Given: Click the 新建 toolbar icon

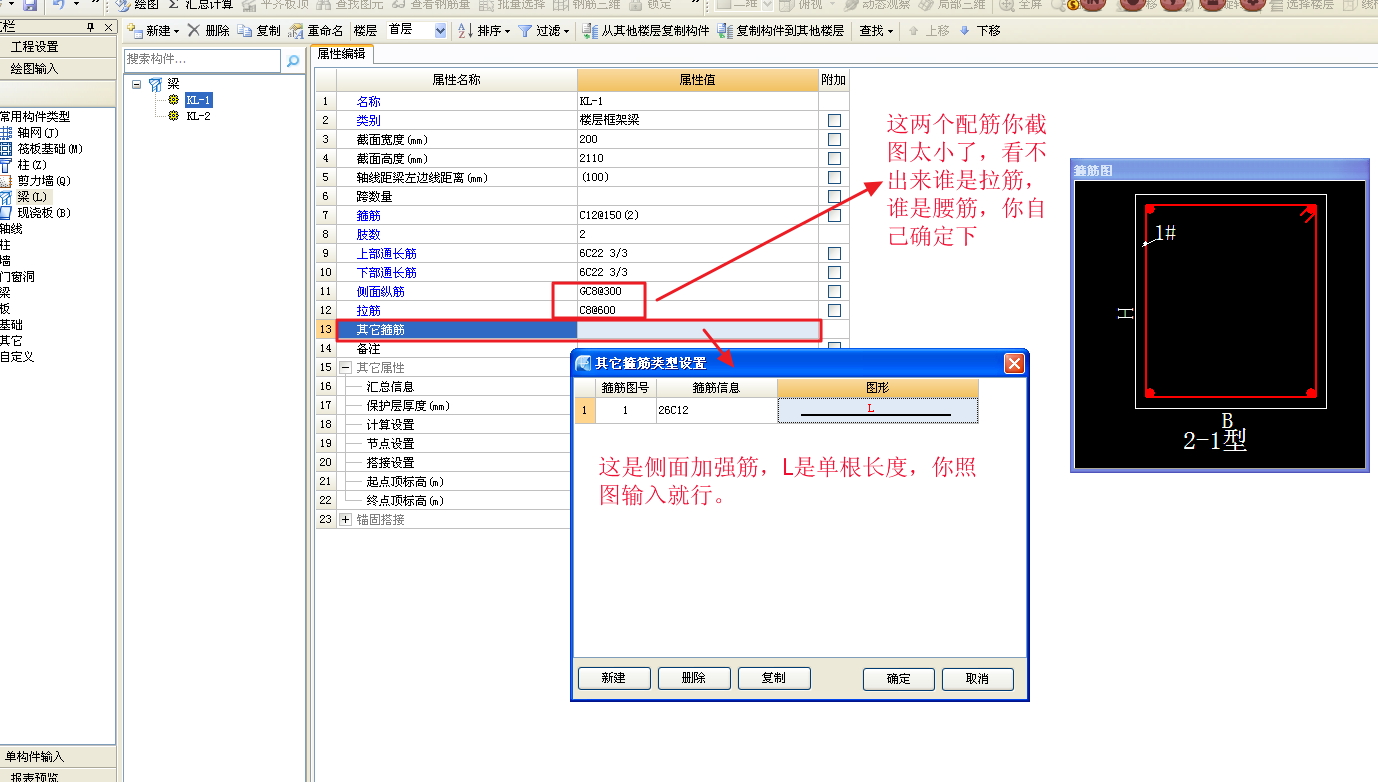Looking at the screenshot, I should [135, 31].
